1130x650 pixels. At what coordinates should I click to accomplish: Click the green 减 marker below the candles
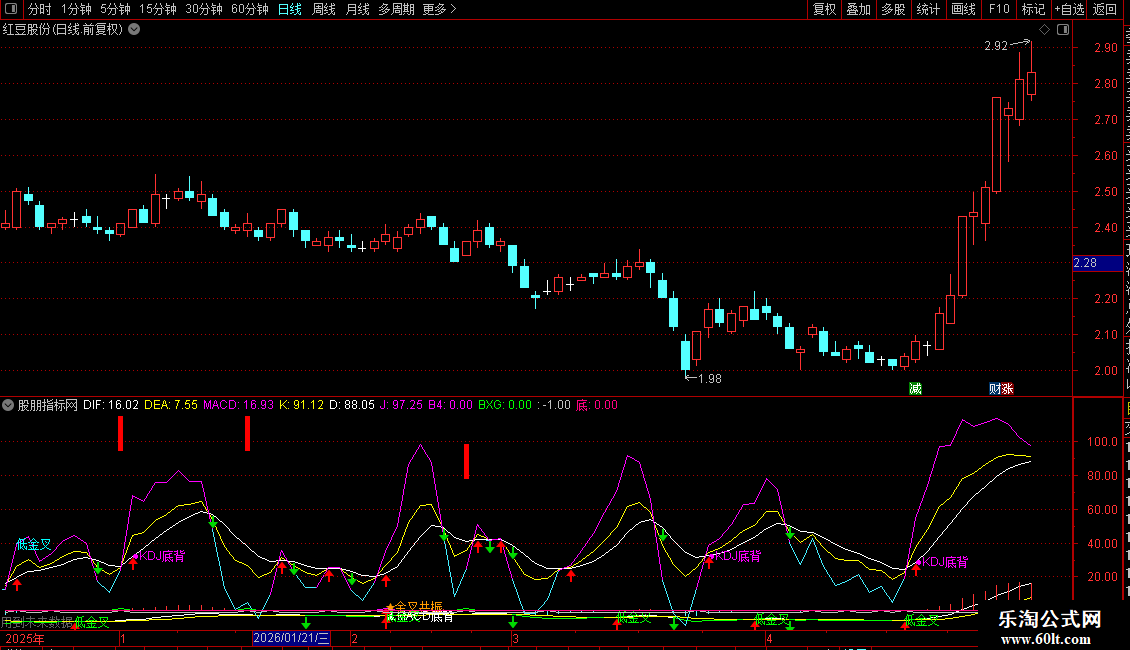pos(915,389)
